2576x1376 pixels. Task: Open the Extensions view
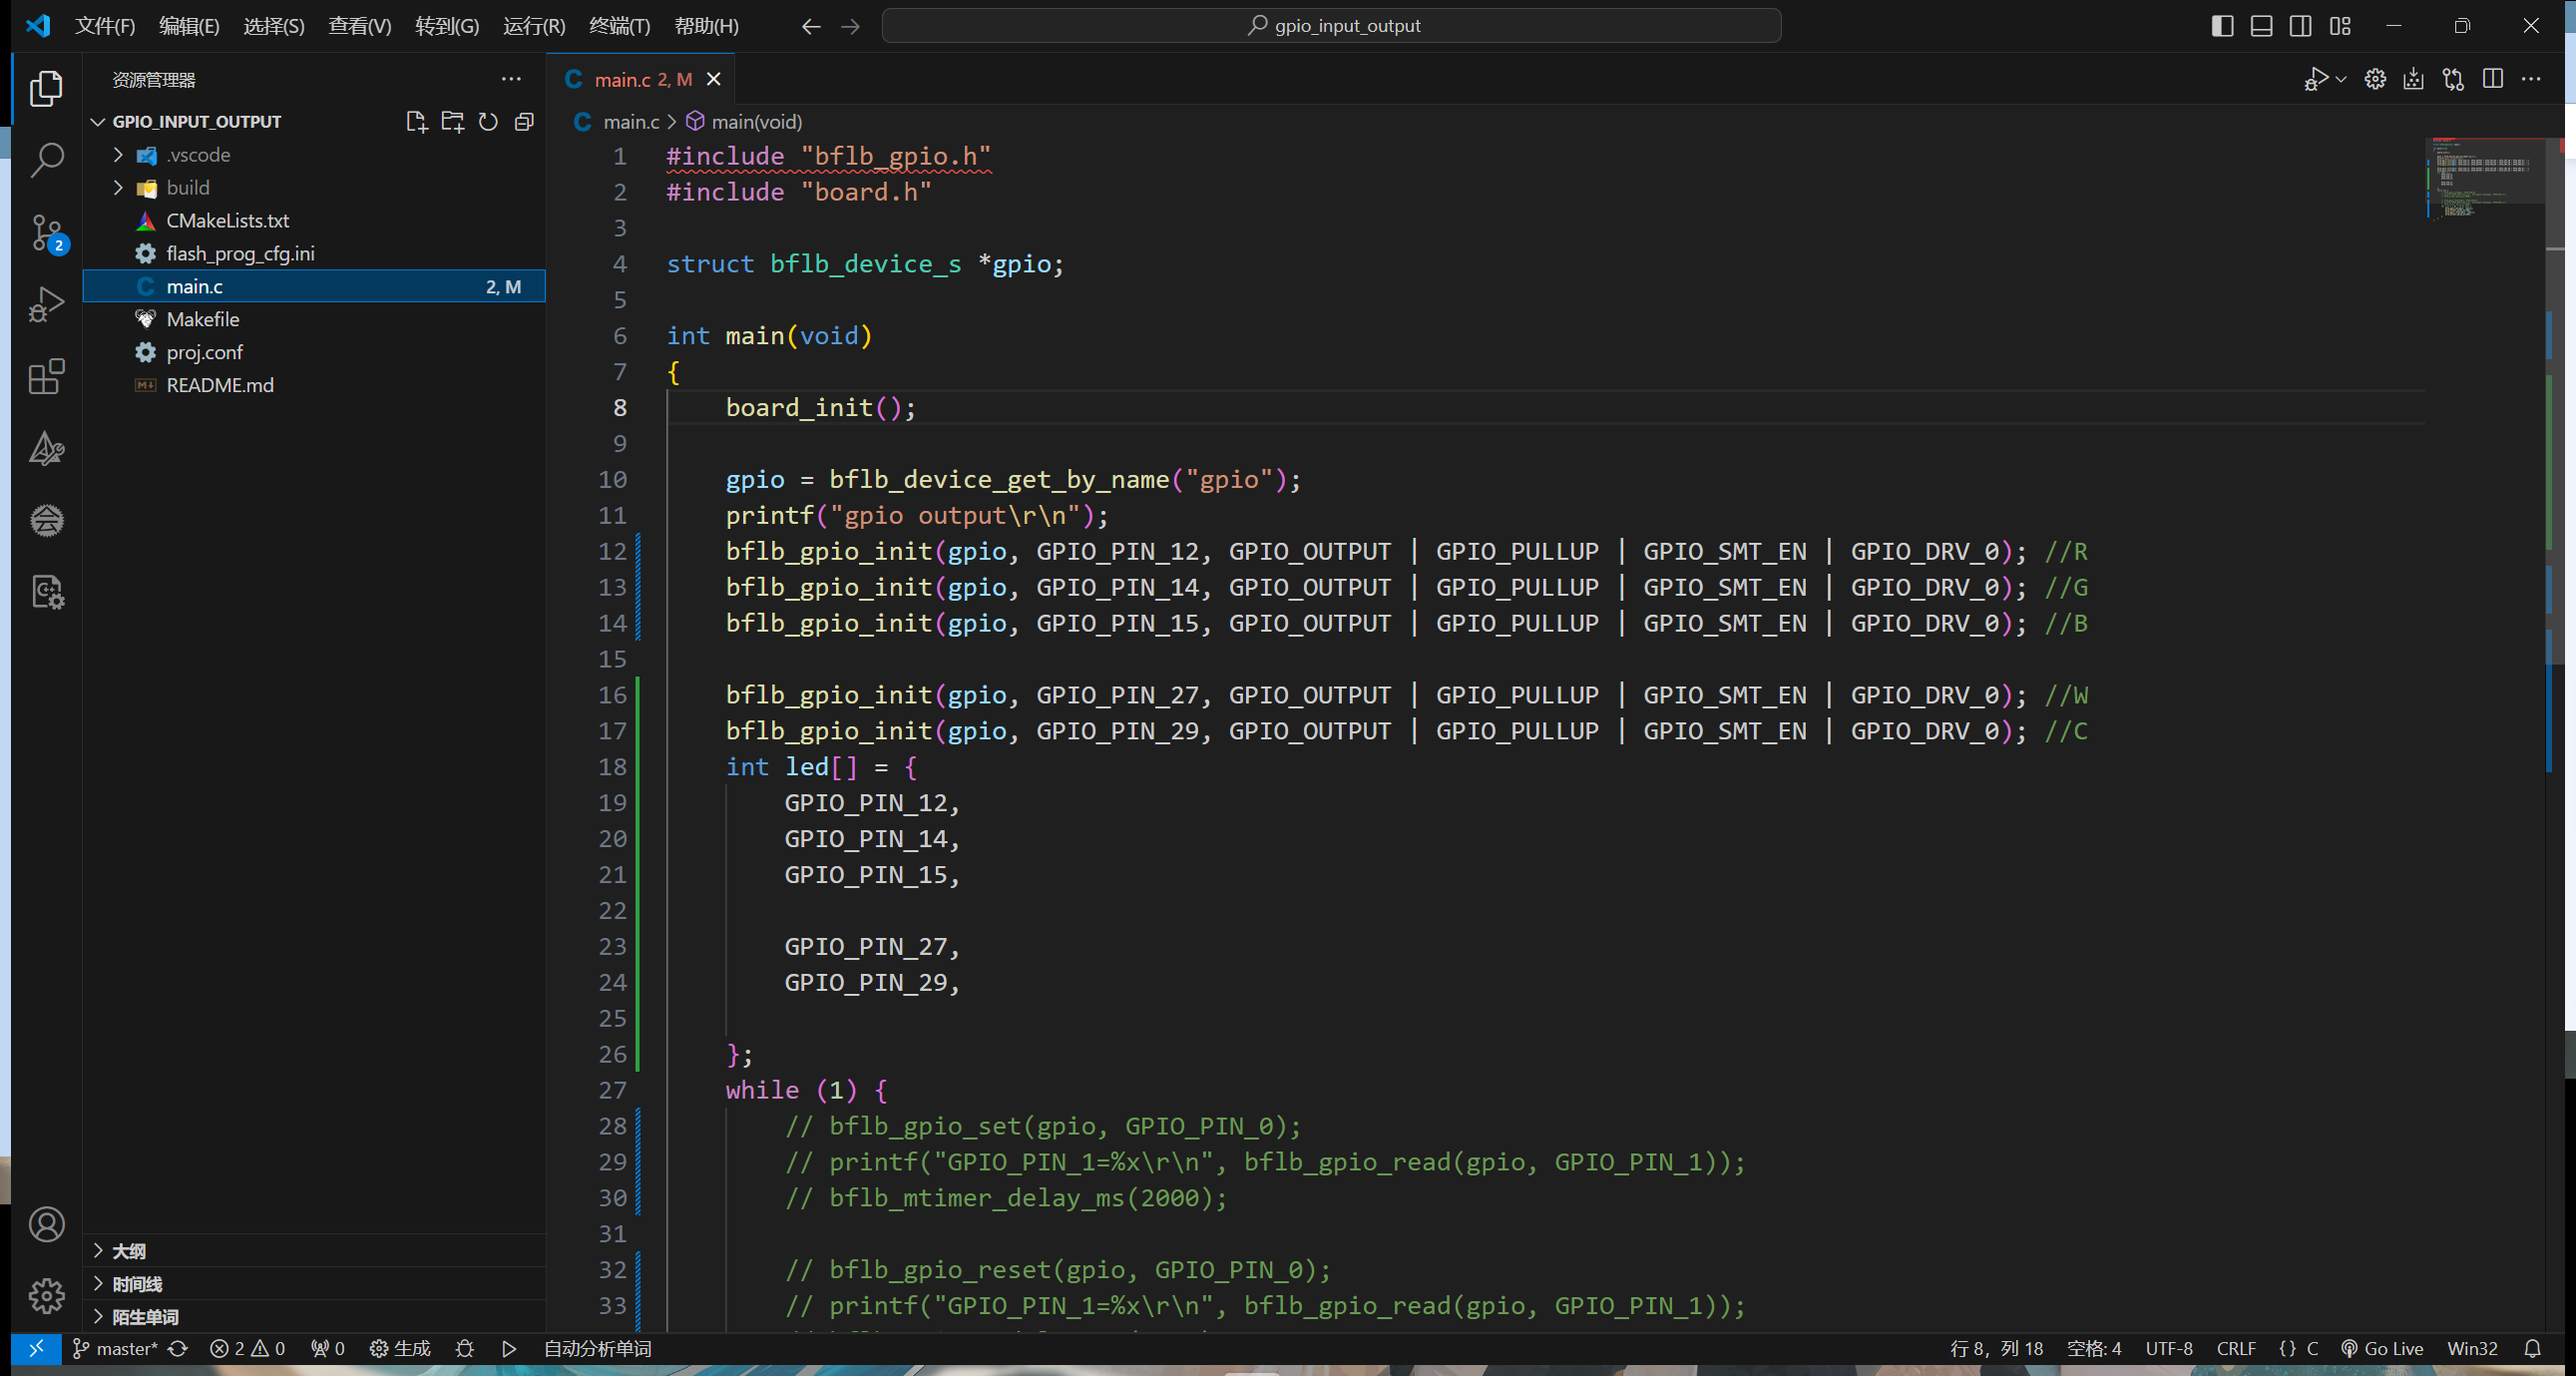pos(46,377)
